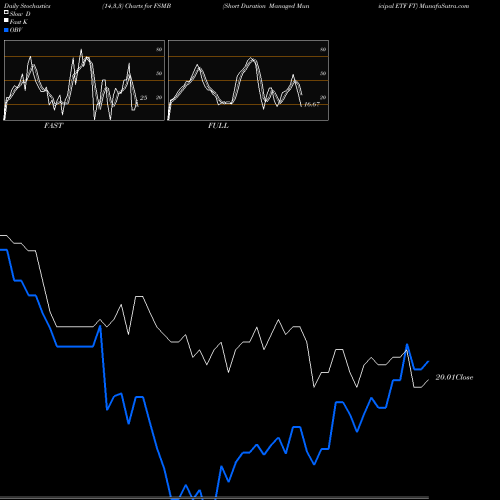Click the FULL stochastic chart thumbnail

coord(248,80)
